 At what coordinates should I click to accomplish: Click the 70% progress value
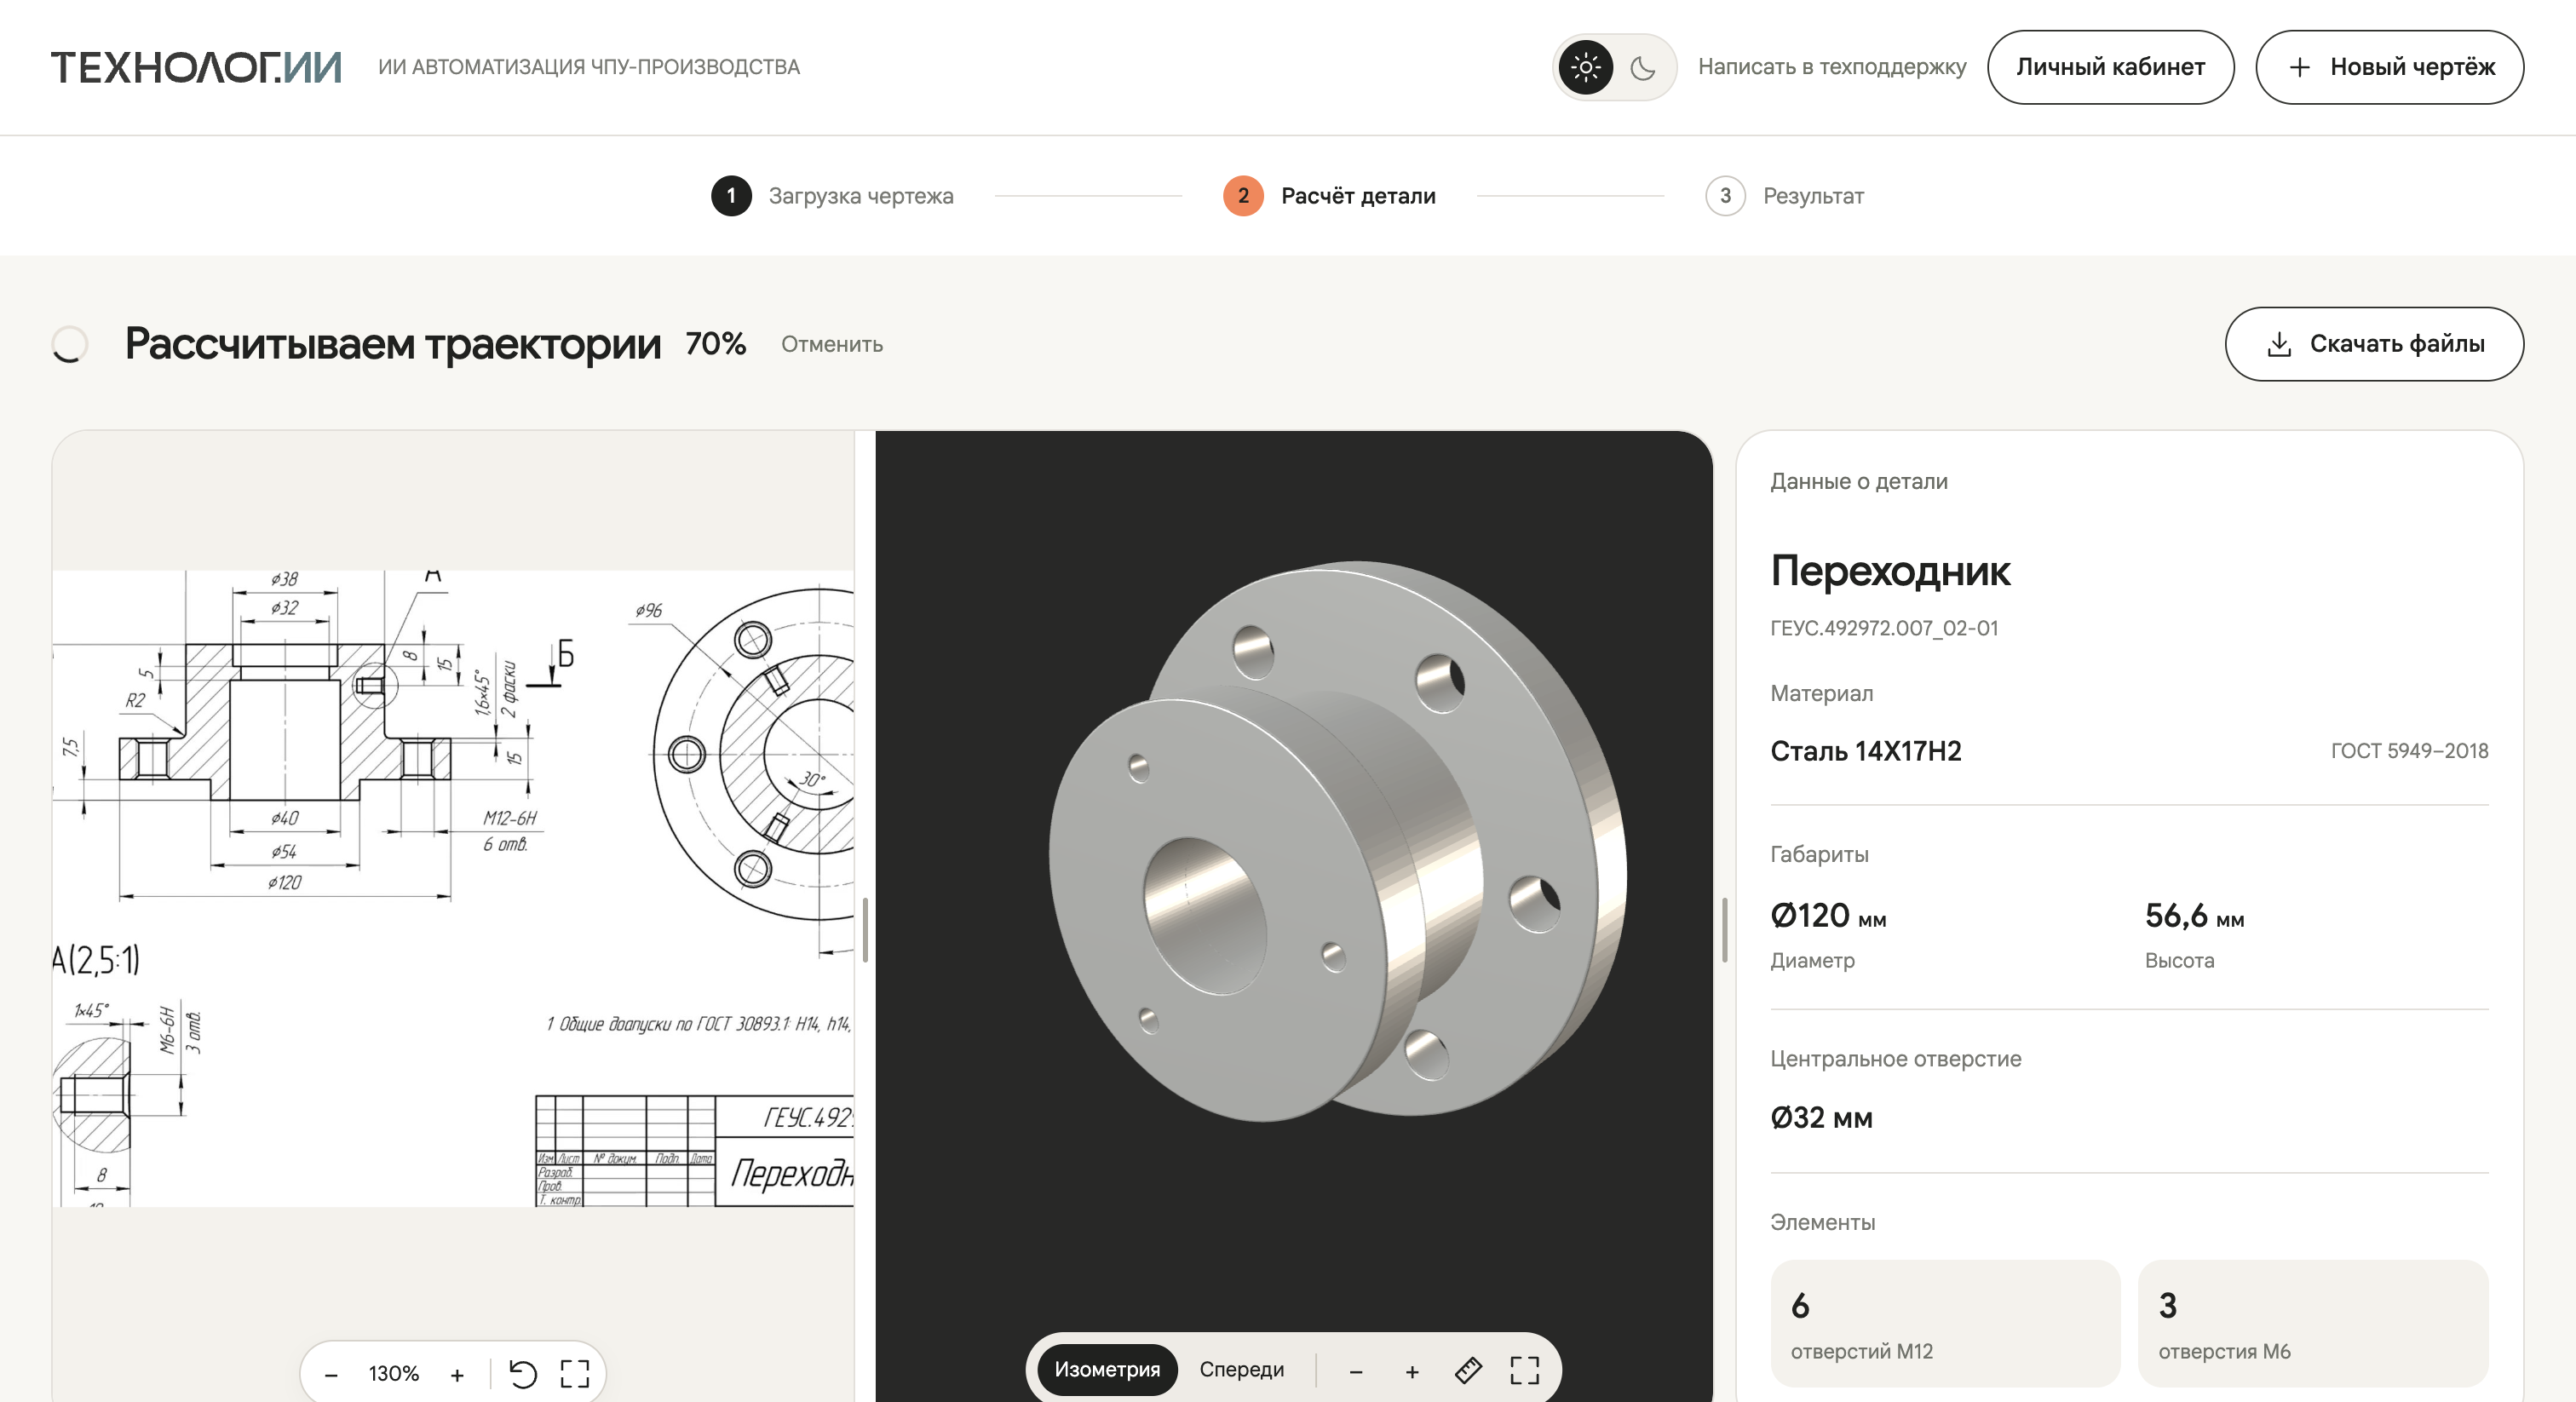(715, 344)
